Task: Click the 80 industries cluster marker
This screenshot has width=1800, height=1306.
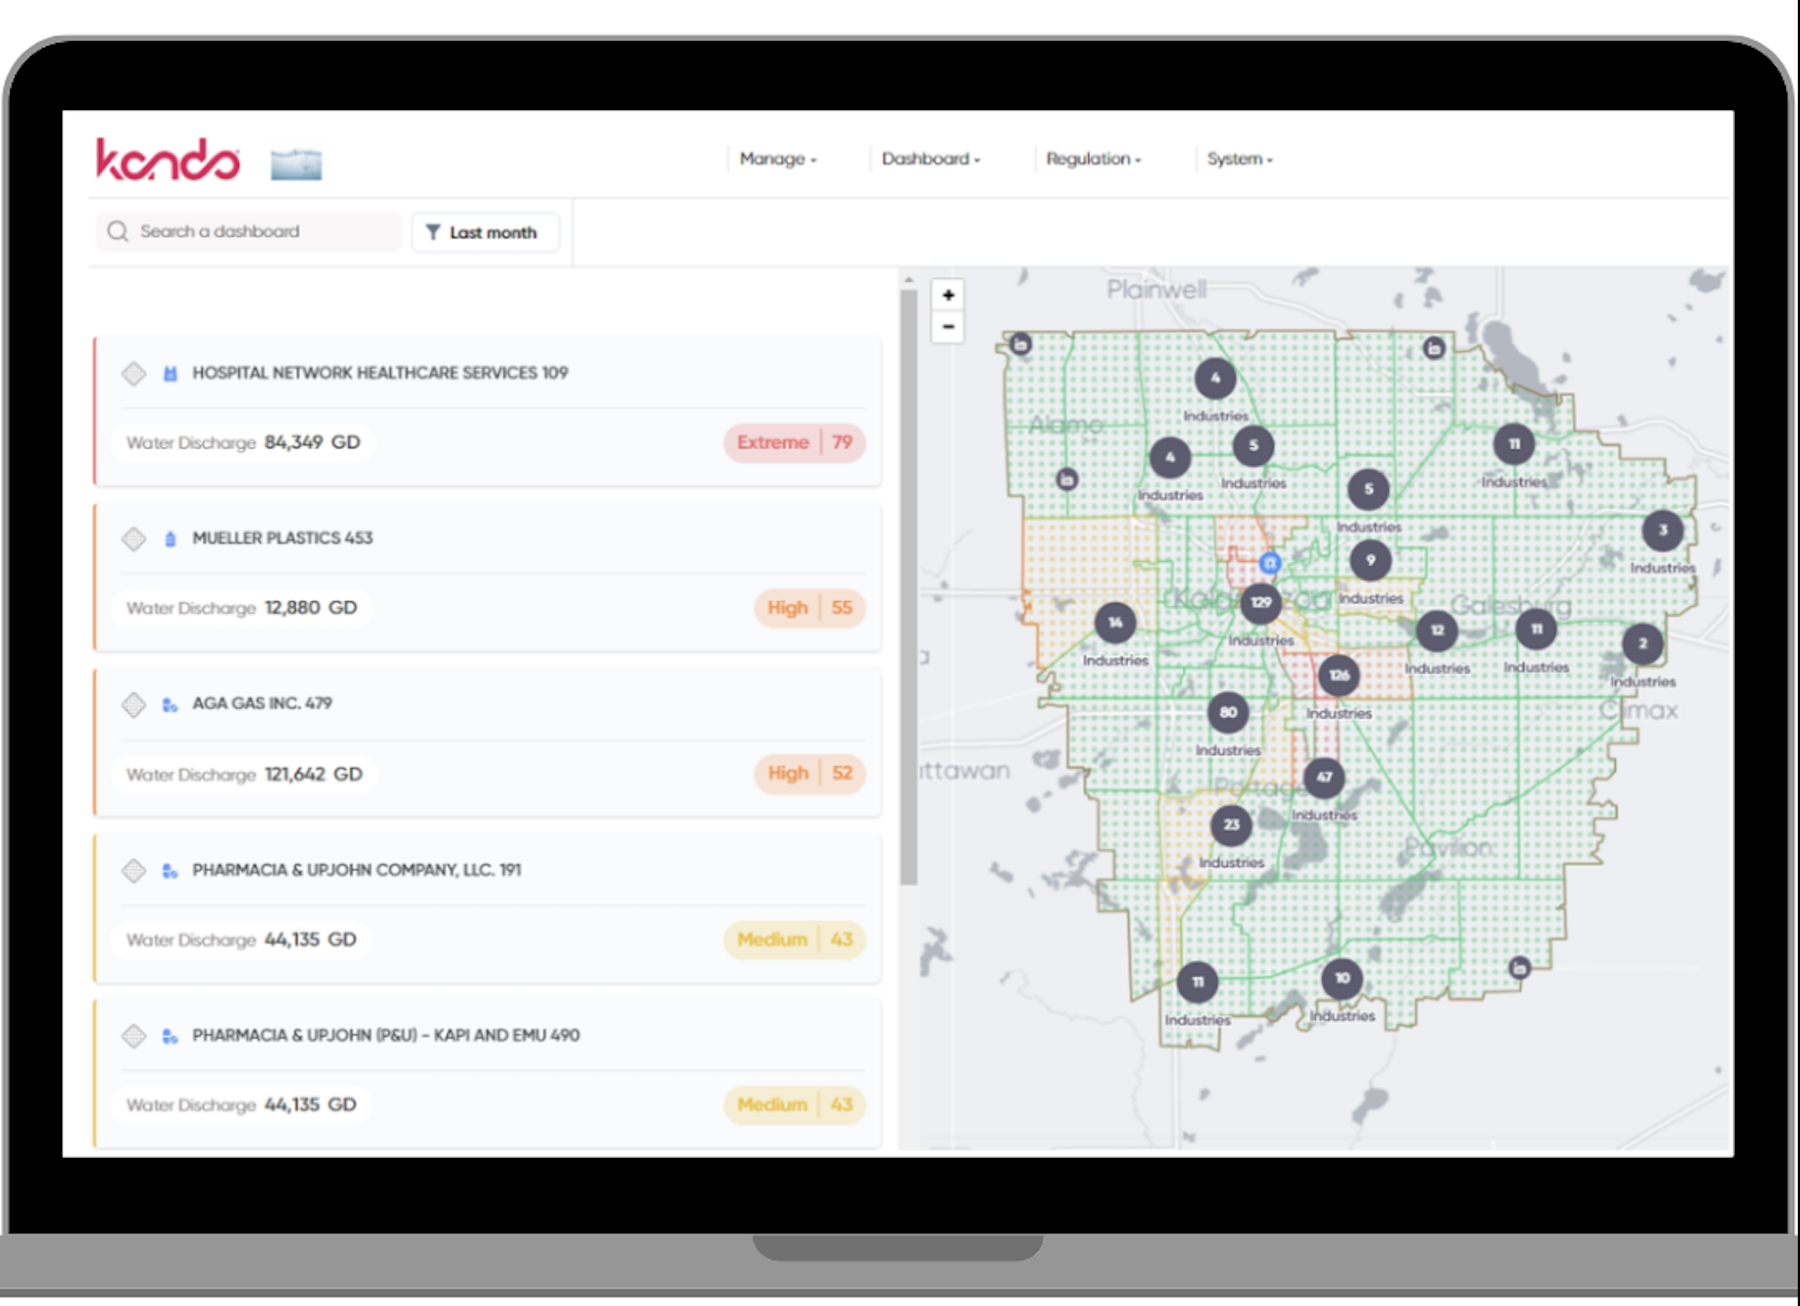Action: click(1228, 713)
